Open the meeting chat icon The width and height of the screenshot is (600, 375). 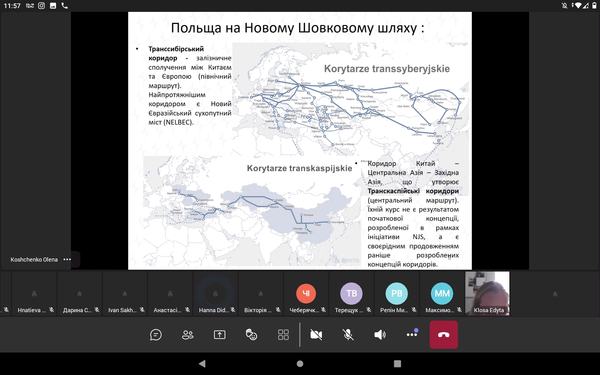pyautogui.click(x=156, y=335)
